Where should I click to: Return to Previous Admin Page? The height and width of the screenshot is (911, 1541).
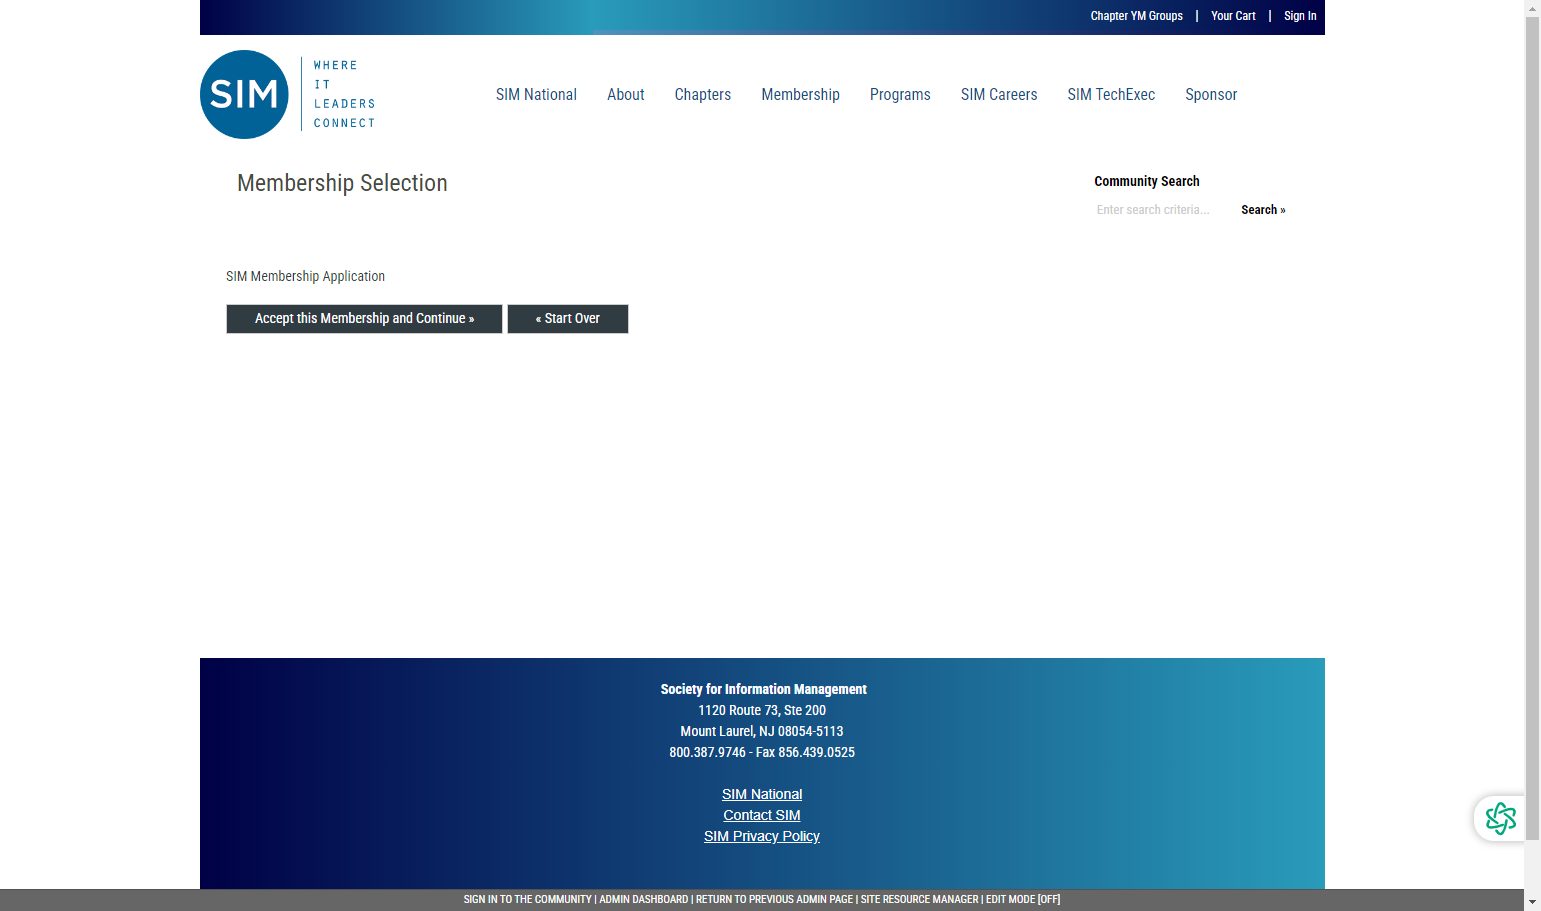click(x=774, y=900)
